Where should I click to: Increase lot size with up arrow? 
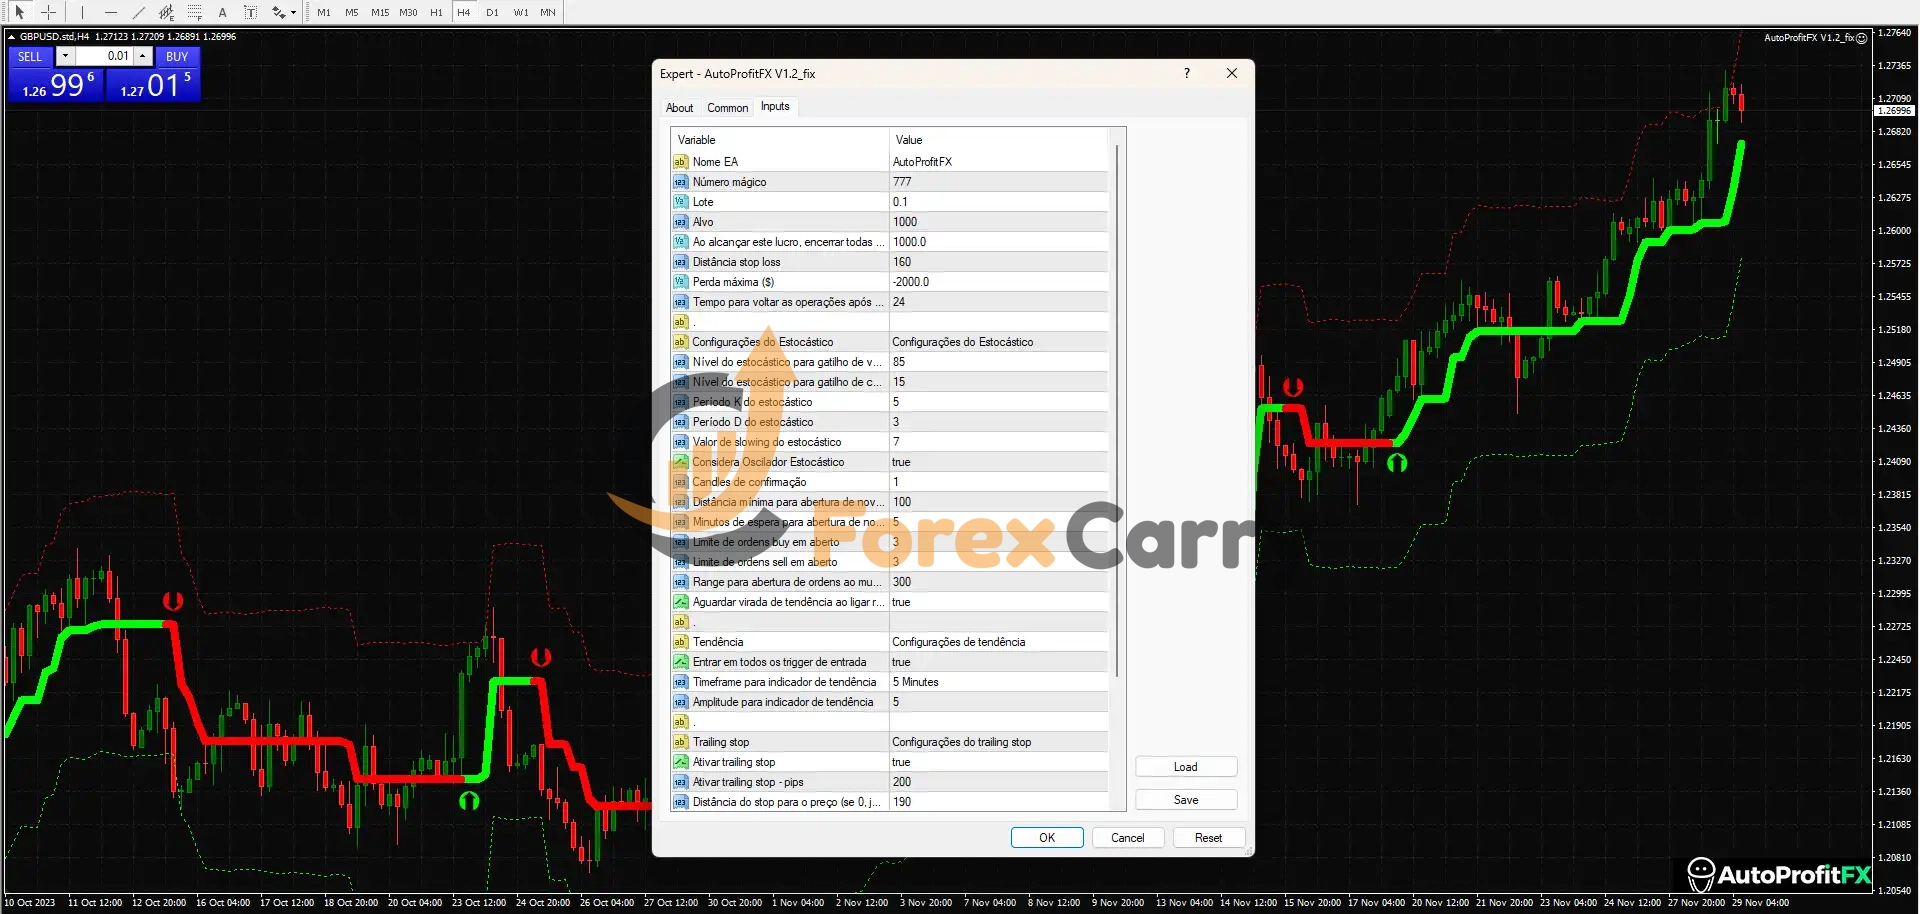(x=143, y=56)
